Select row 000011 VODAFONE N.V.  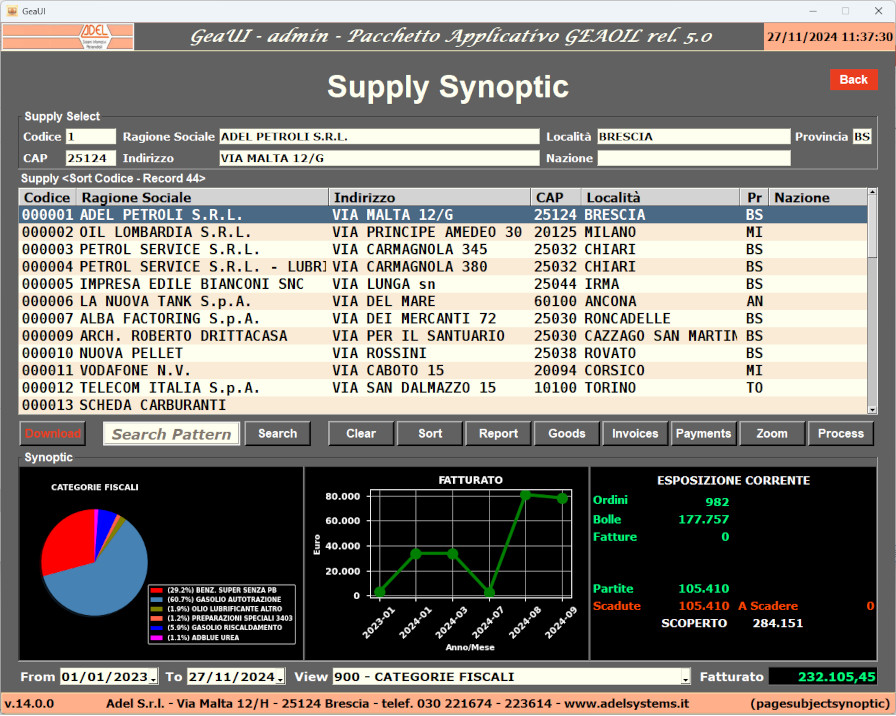click(x=443, y=371)
